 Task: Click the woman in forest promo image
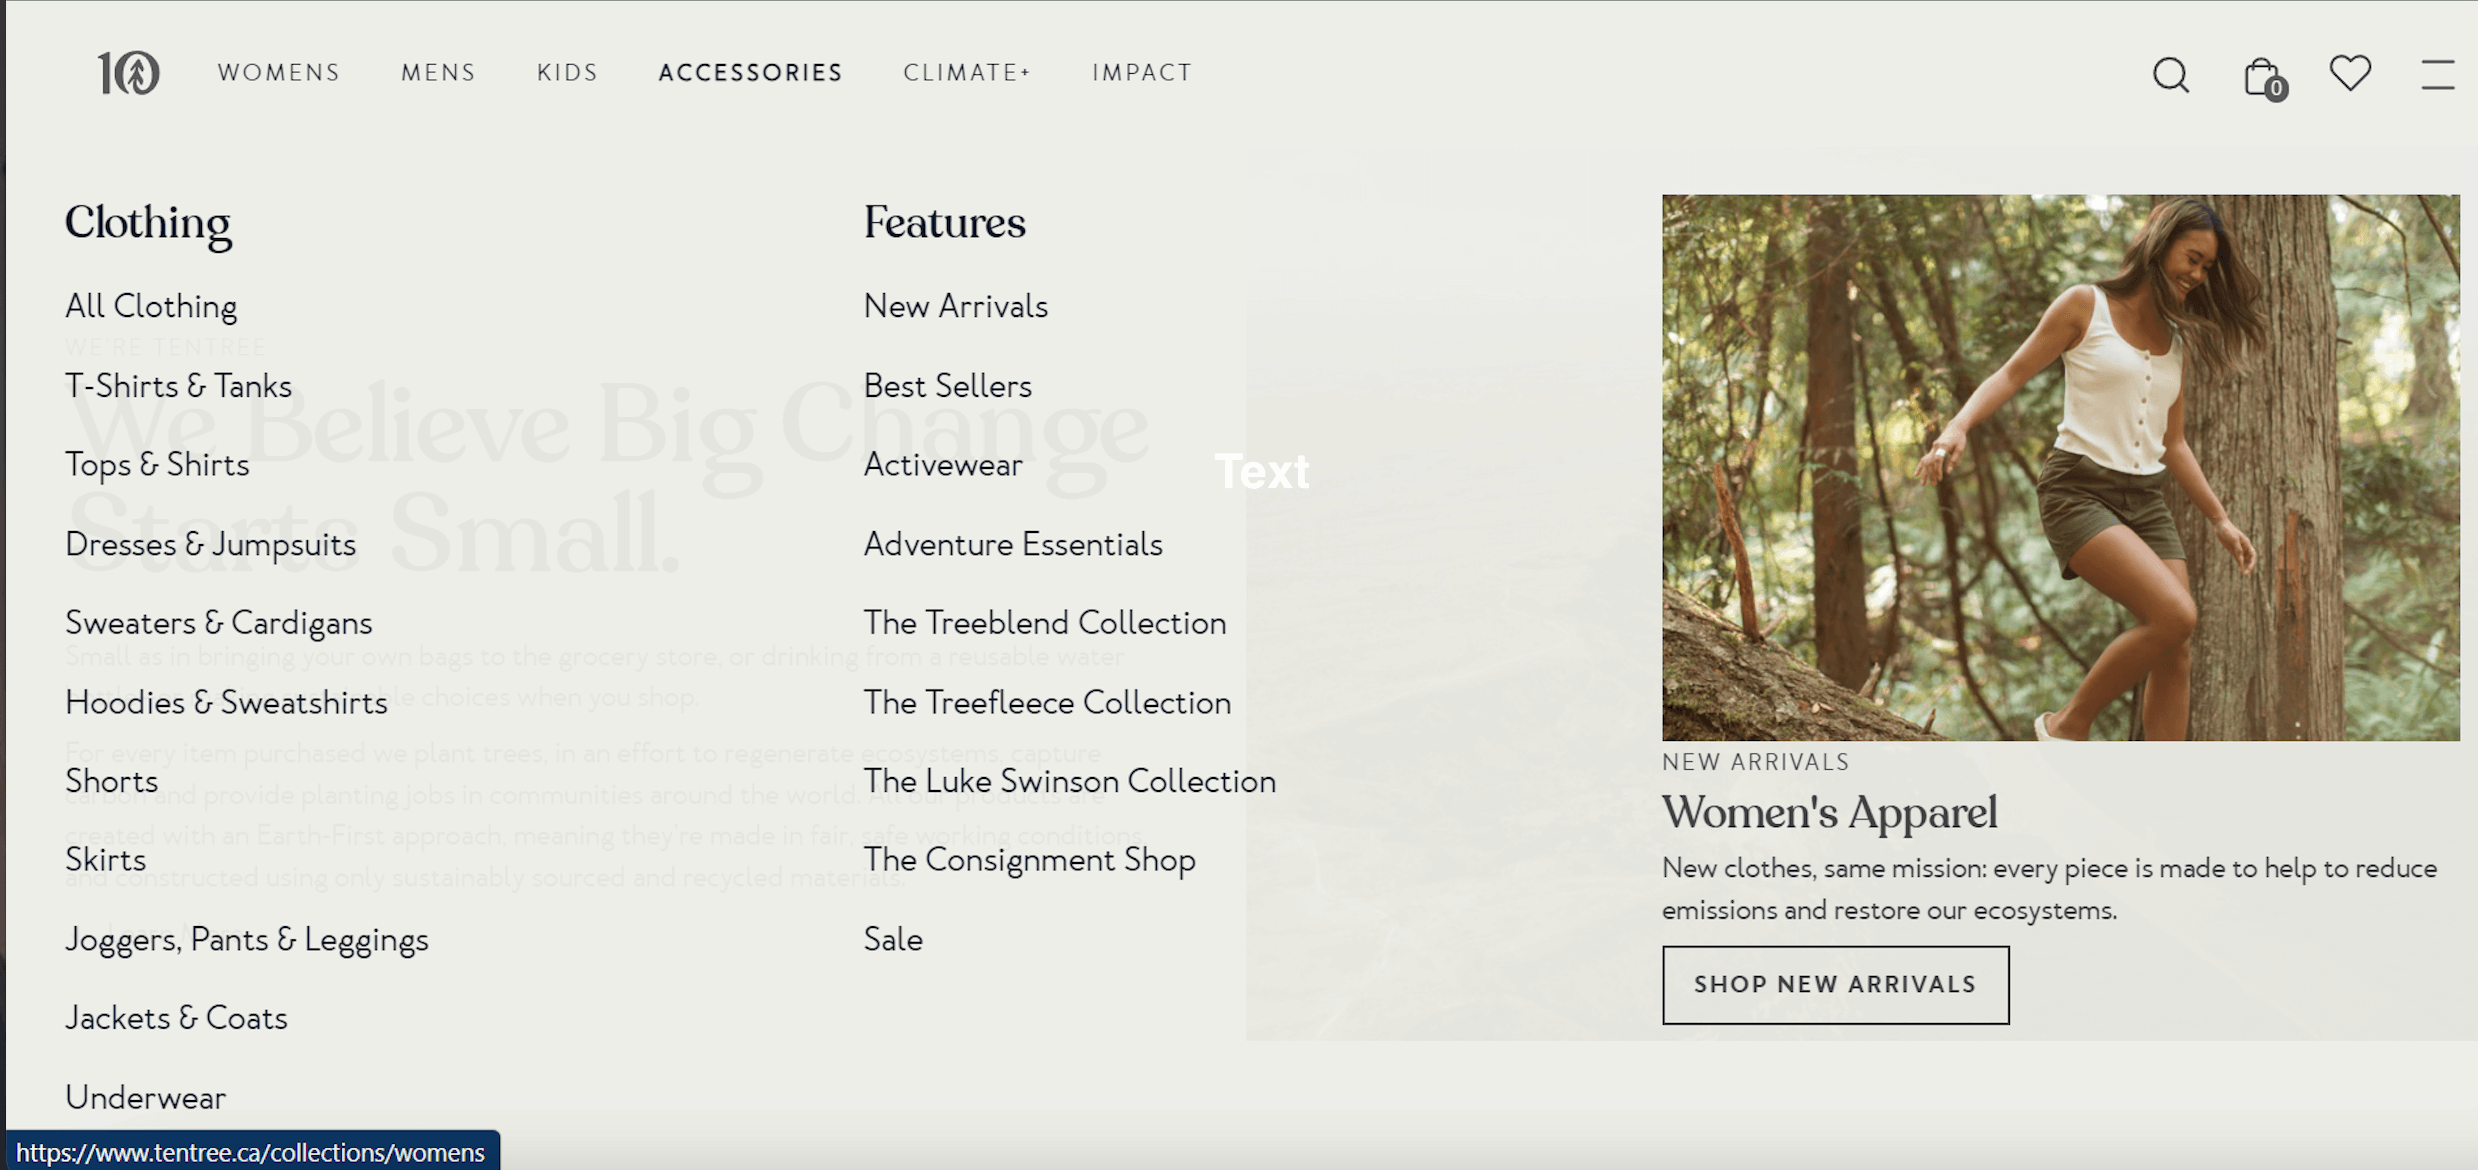click(2060, 468)
